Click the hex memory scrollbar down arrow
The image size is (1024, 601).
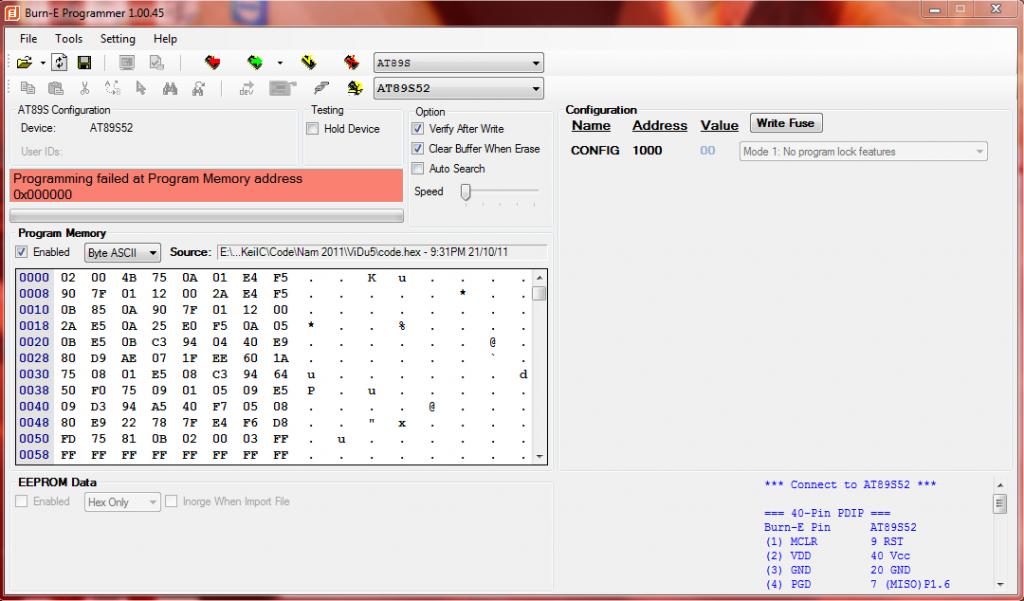[x=539, y=457]
